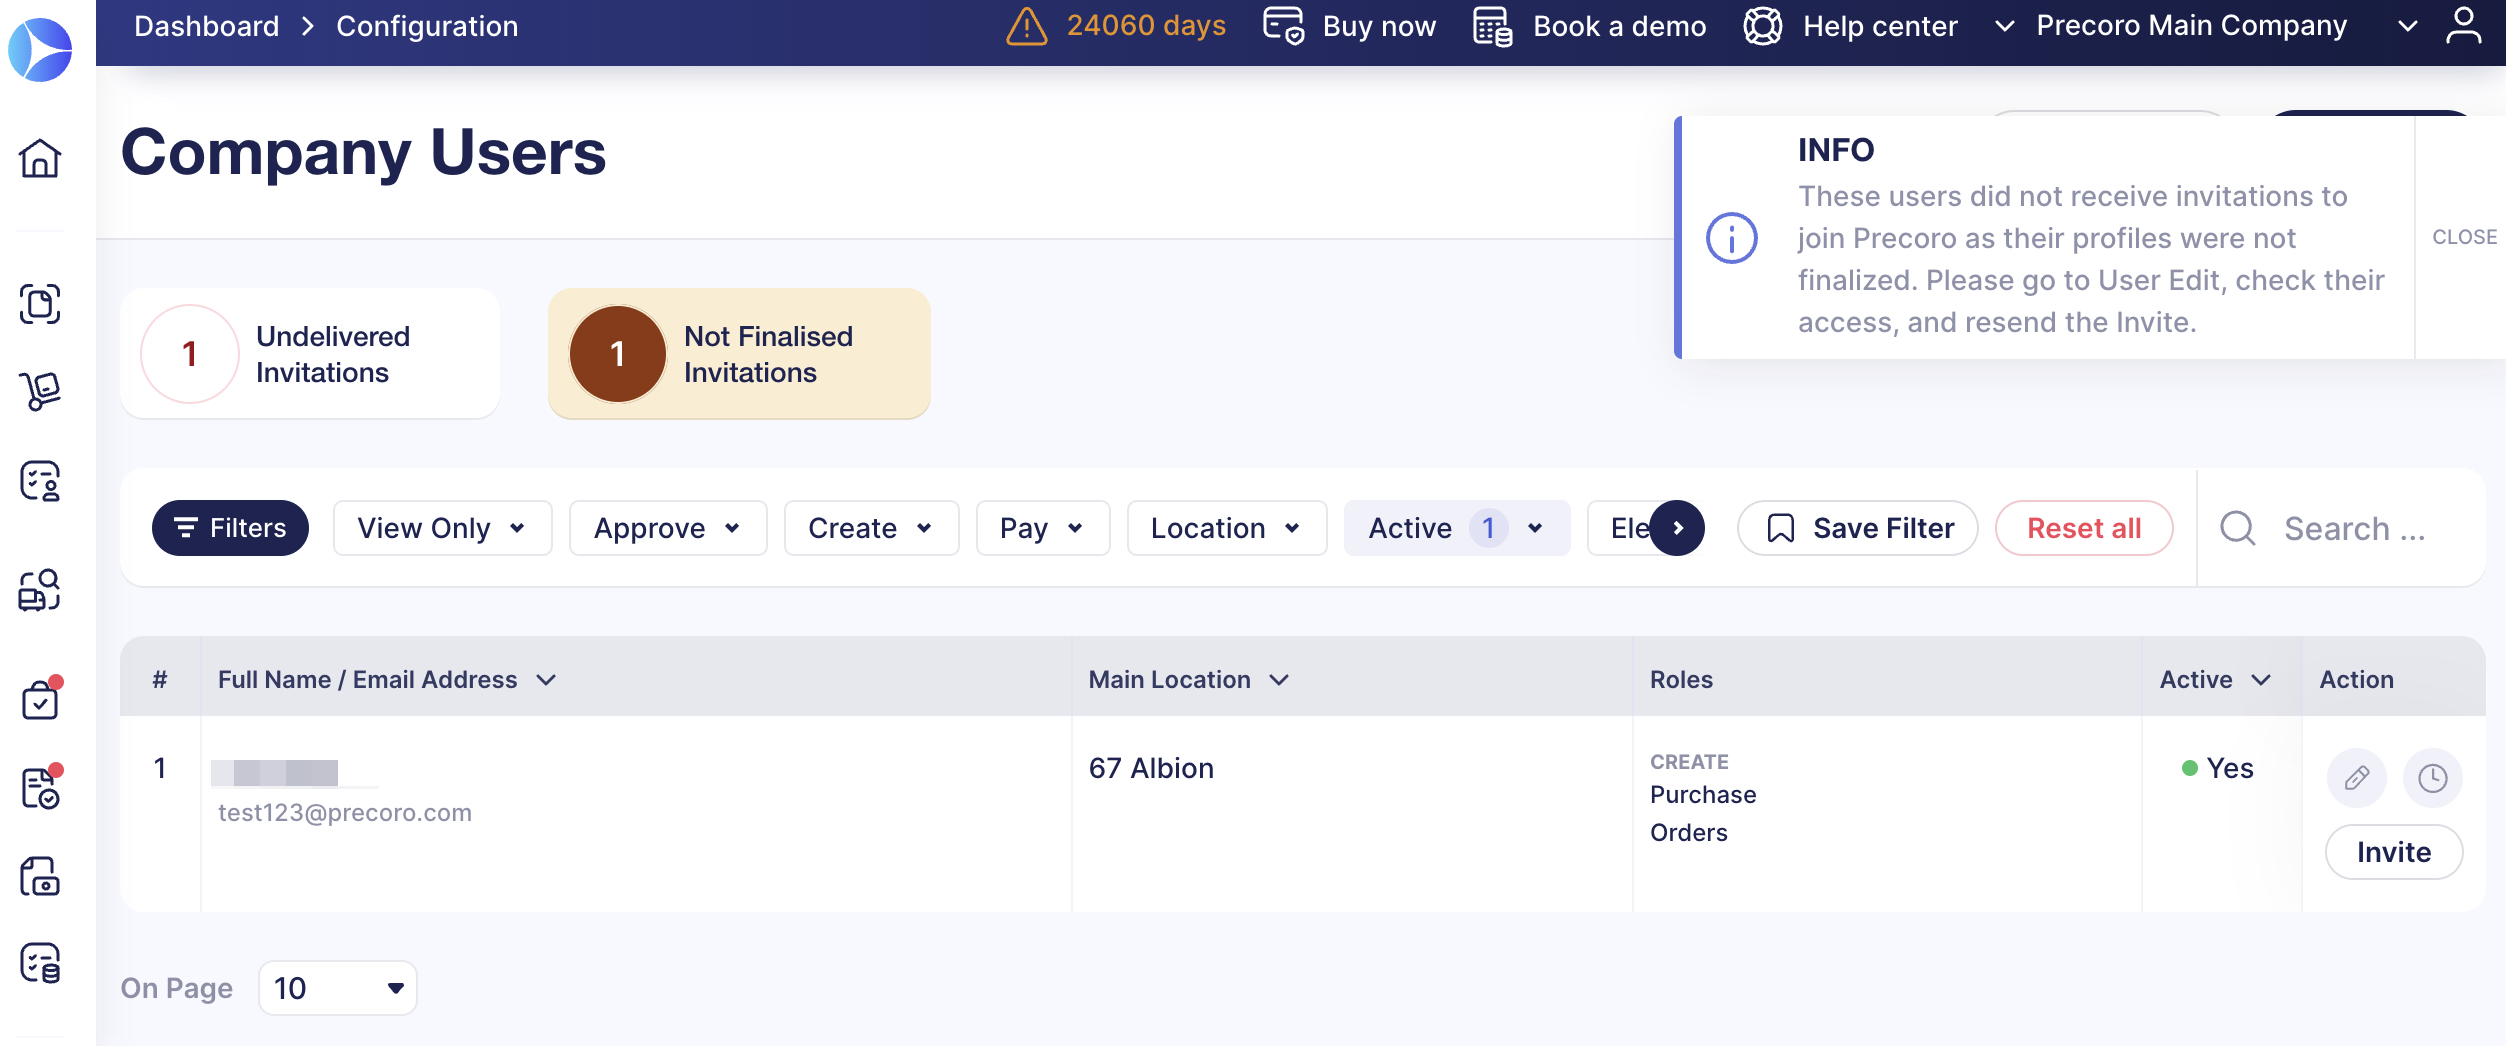Click the search magnifier icon
This screenshot has height=1046, width=2506.
pos(2237,528)
